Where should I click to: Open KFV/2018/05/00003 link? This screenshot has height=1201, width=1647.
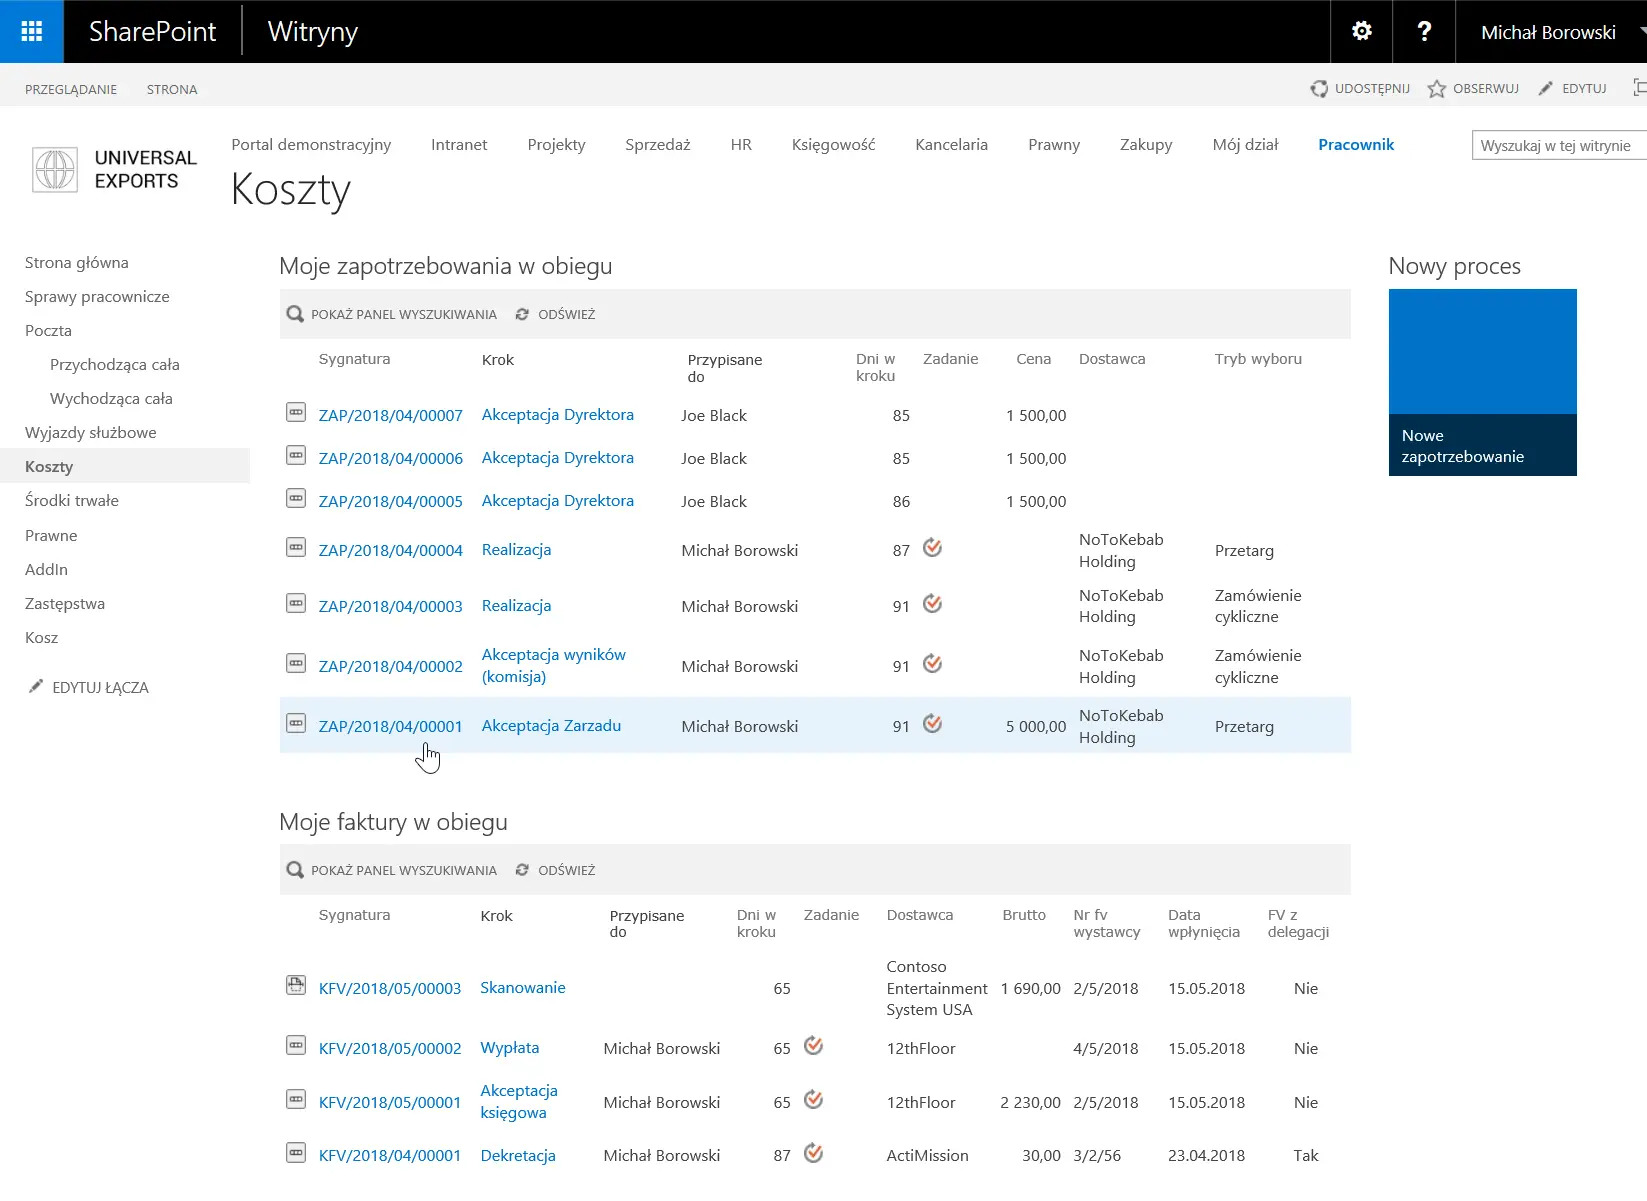[390, 989]
